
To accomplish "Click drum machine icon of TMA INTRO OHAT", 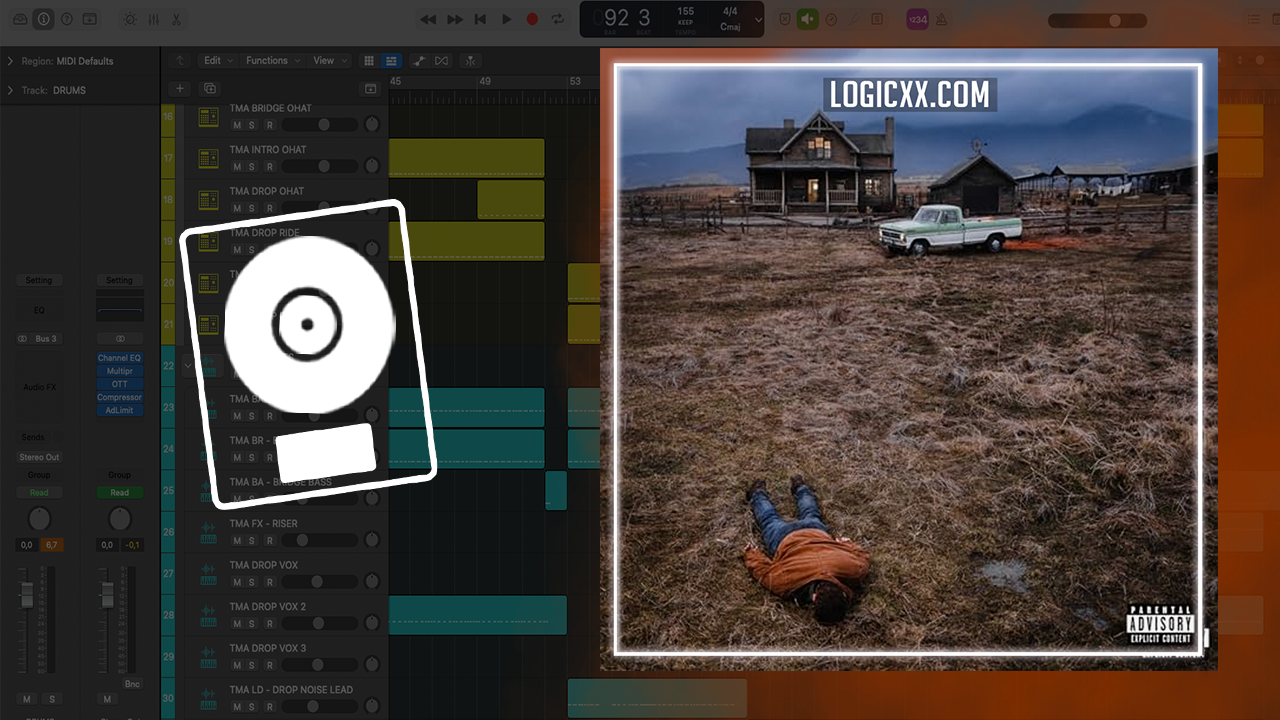I will (208, 159).
